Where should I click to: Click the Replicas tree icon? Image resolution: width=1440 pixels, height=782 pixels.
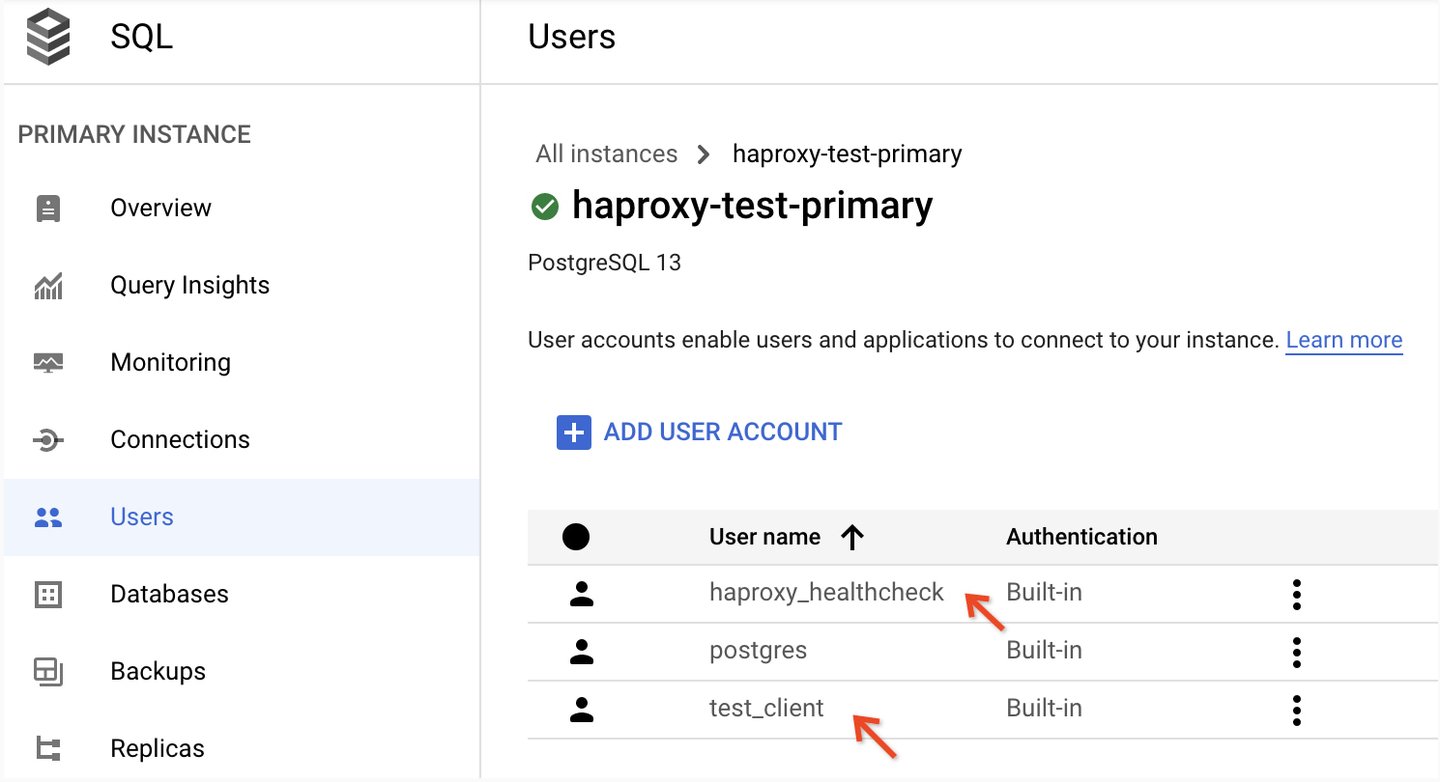click(x=48, y=748)
